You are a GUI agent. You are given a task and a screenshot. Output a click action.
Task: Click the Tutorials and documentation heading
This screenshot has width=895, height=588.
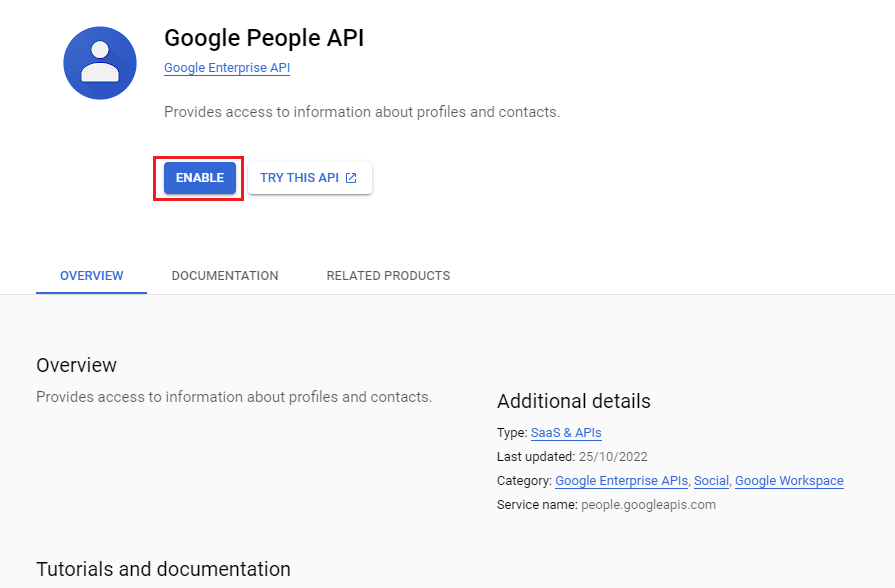tap(164, 569)
